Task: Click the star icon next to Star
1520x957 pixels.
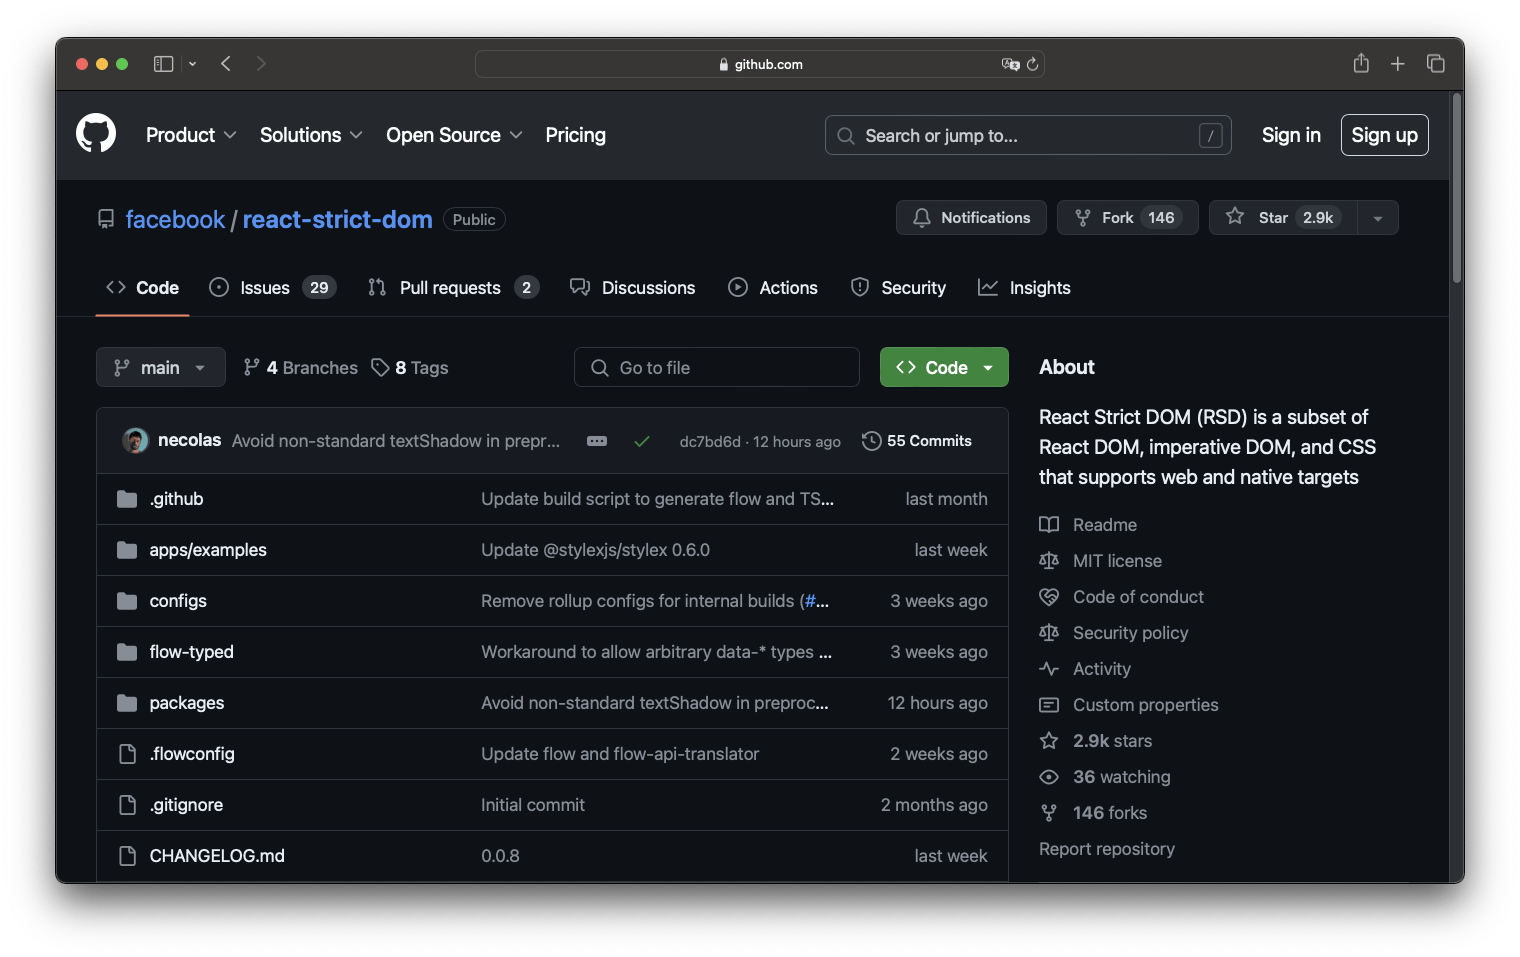Action: pos(1235,216)
